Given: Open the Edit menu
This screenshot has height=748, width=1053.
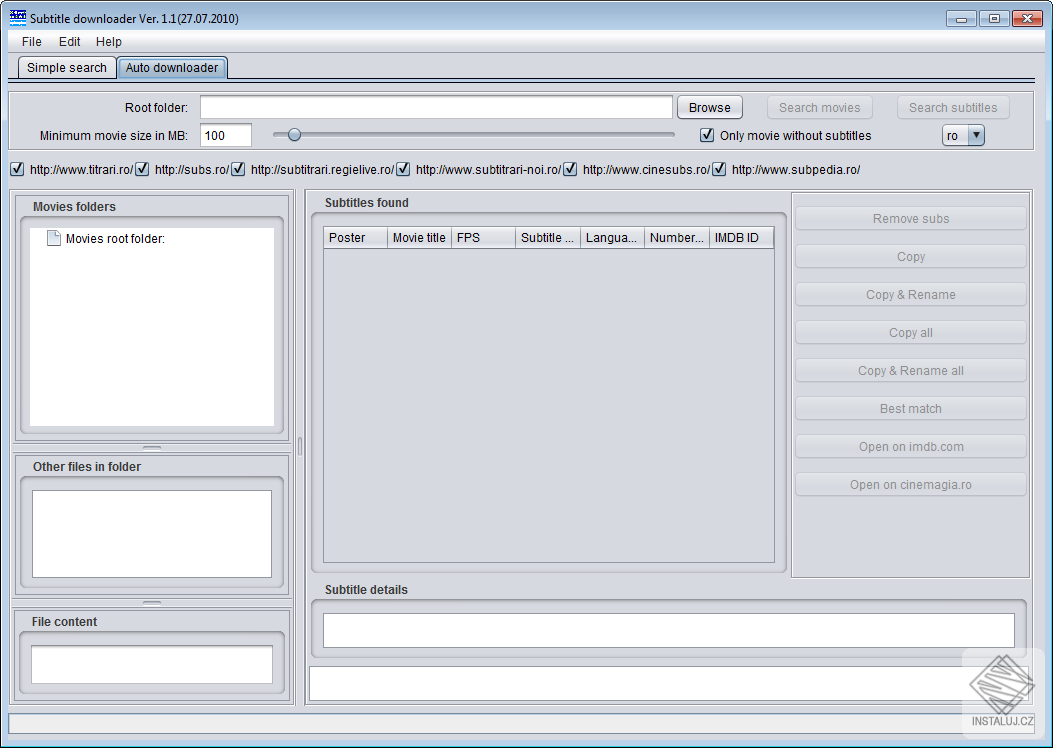Looking at the screenshot, I should [68, 42].
